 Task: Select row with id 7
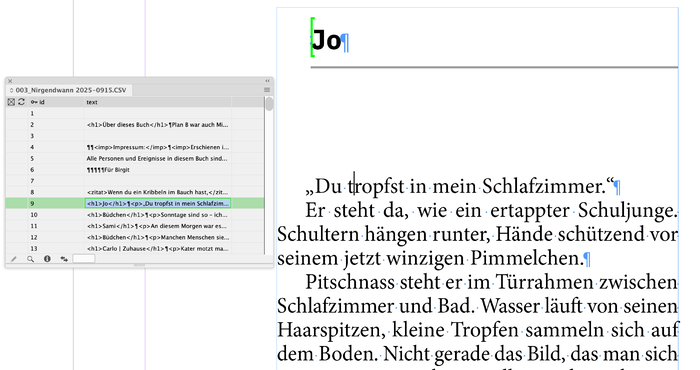click(x=135, y=181)
